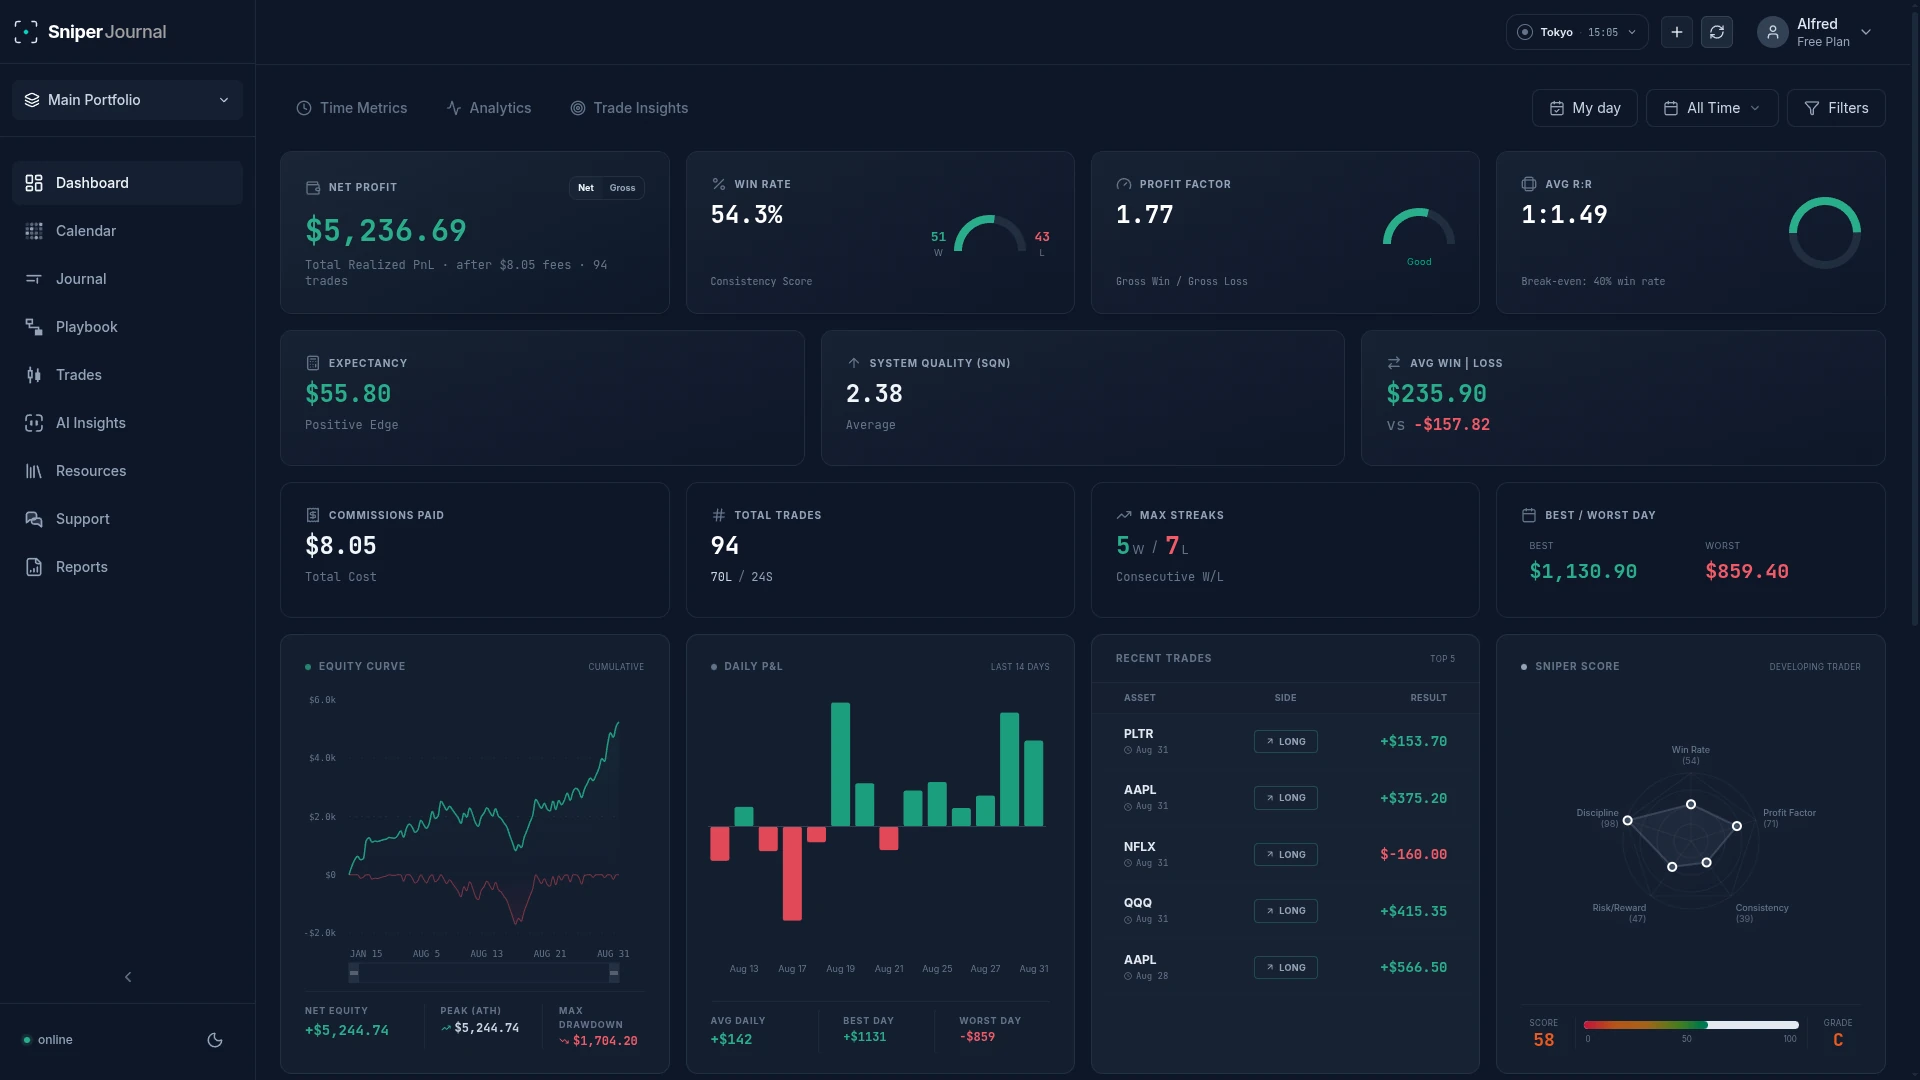
Task: Collapse the sidebar with left arrow
Action: pyautogui.click(x=128, y=977)
